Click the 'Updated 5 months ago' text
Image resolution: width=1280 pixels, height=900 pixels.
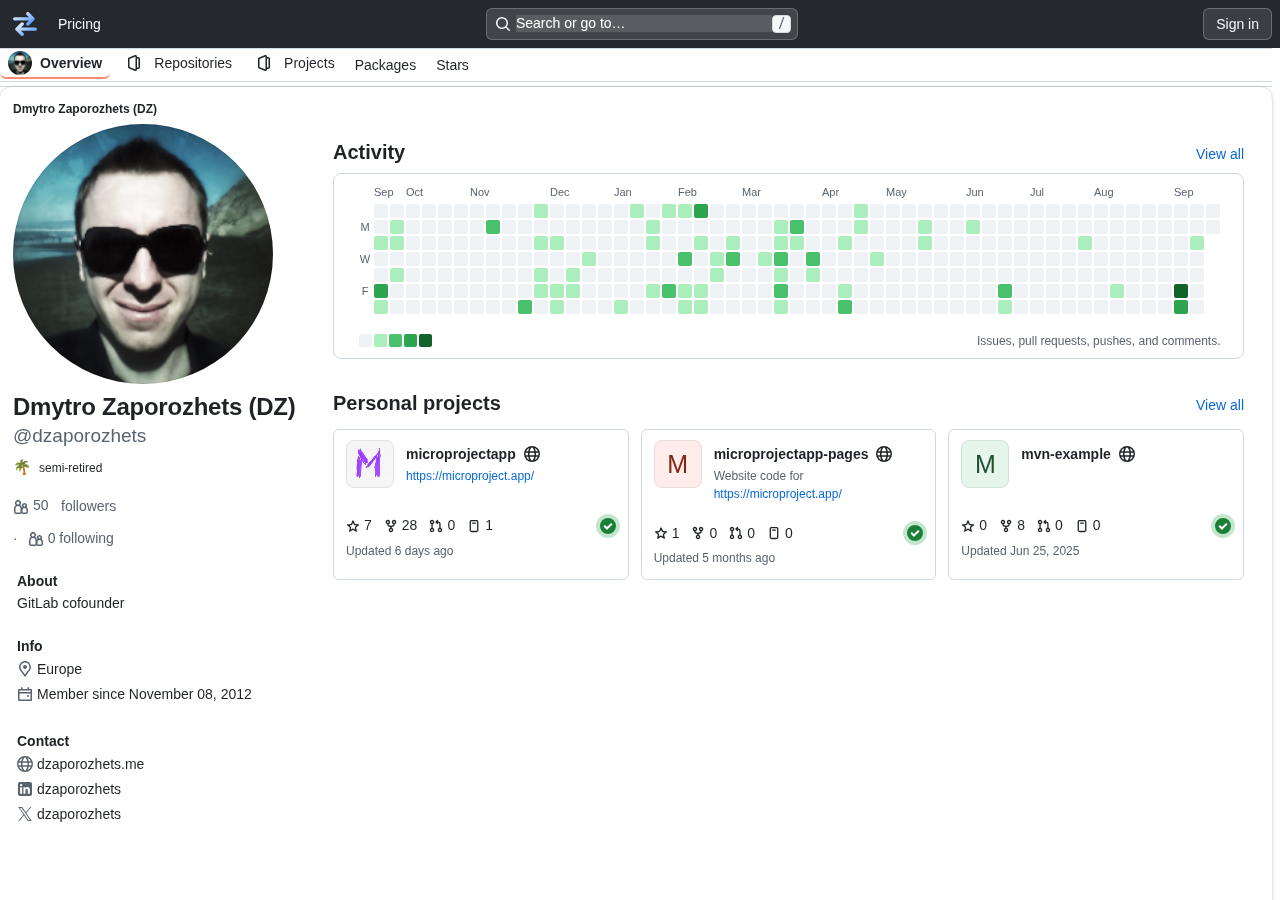714,558
